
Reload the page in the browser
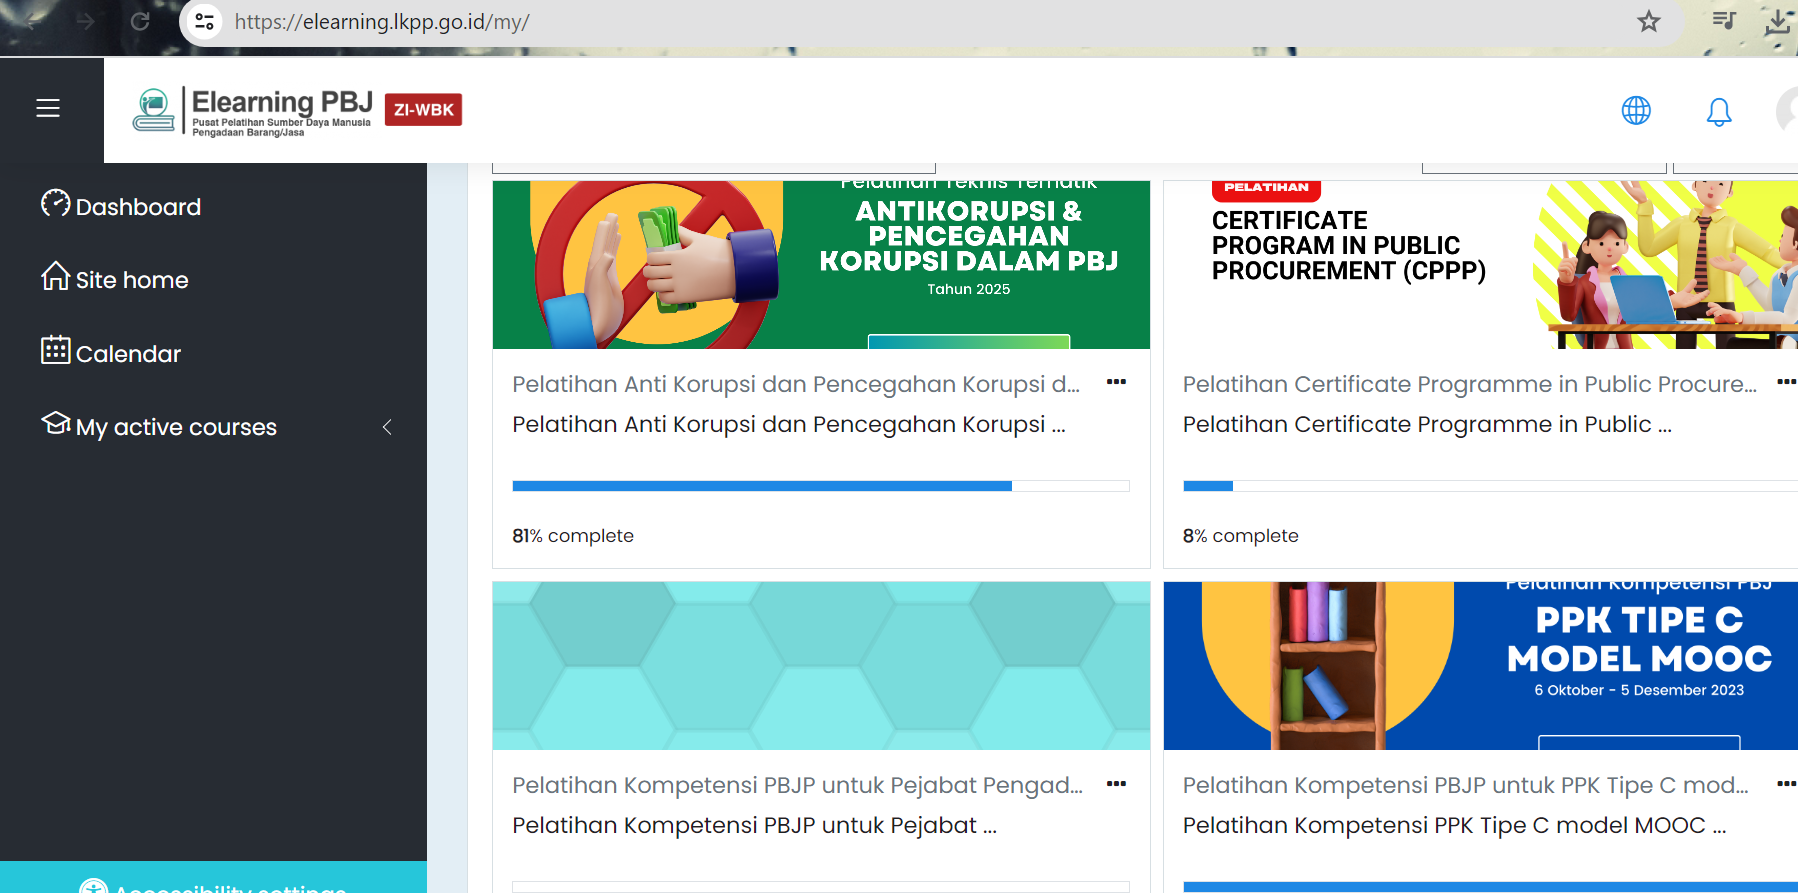[x=140, y=21]
